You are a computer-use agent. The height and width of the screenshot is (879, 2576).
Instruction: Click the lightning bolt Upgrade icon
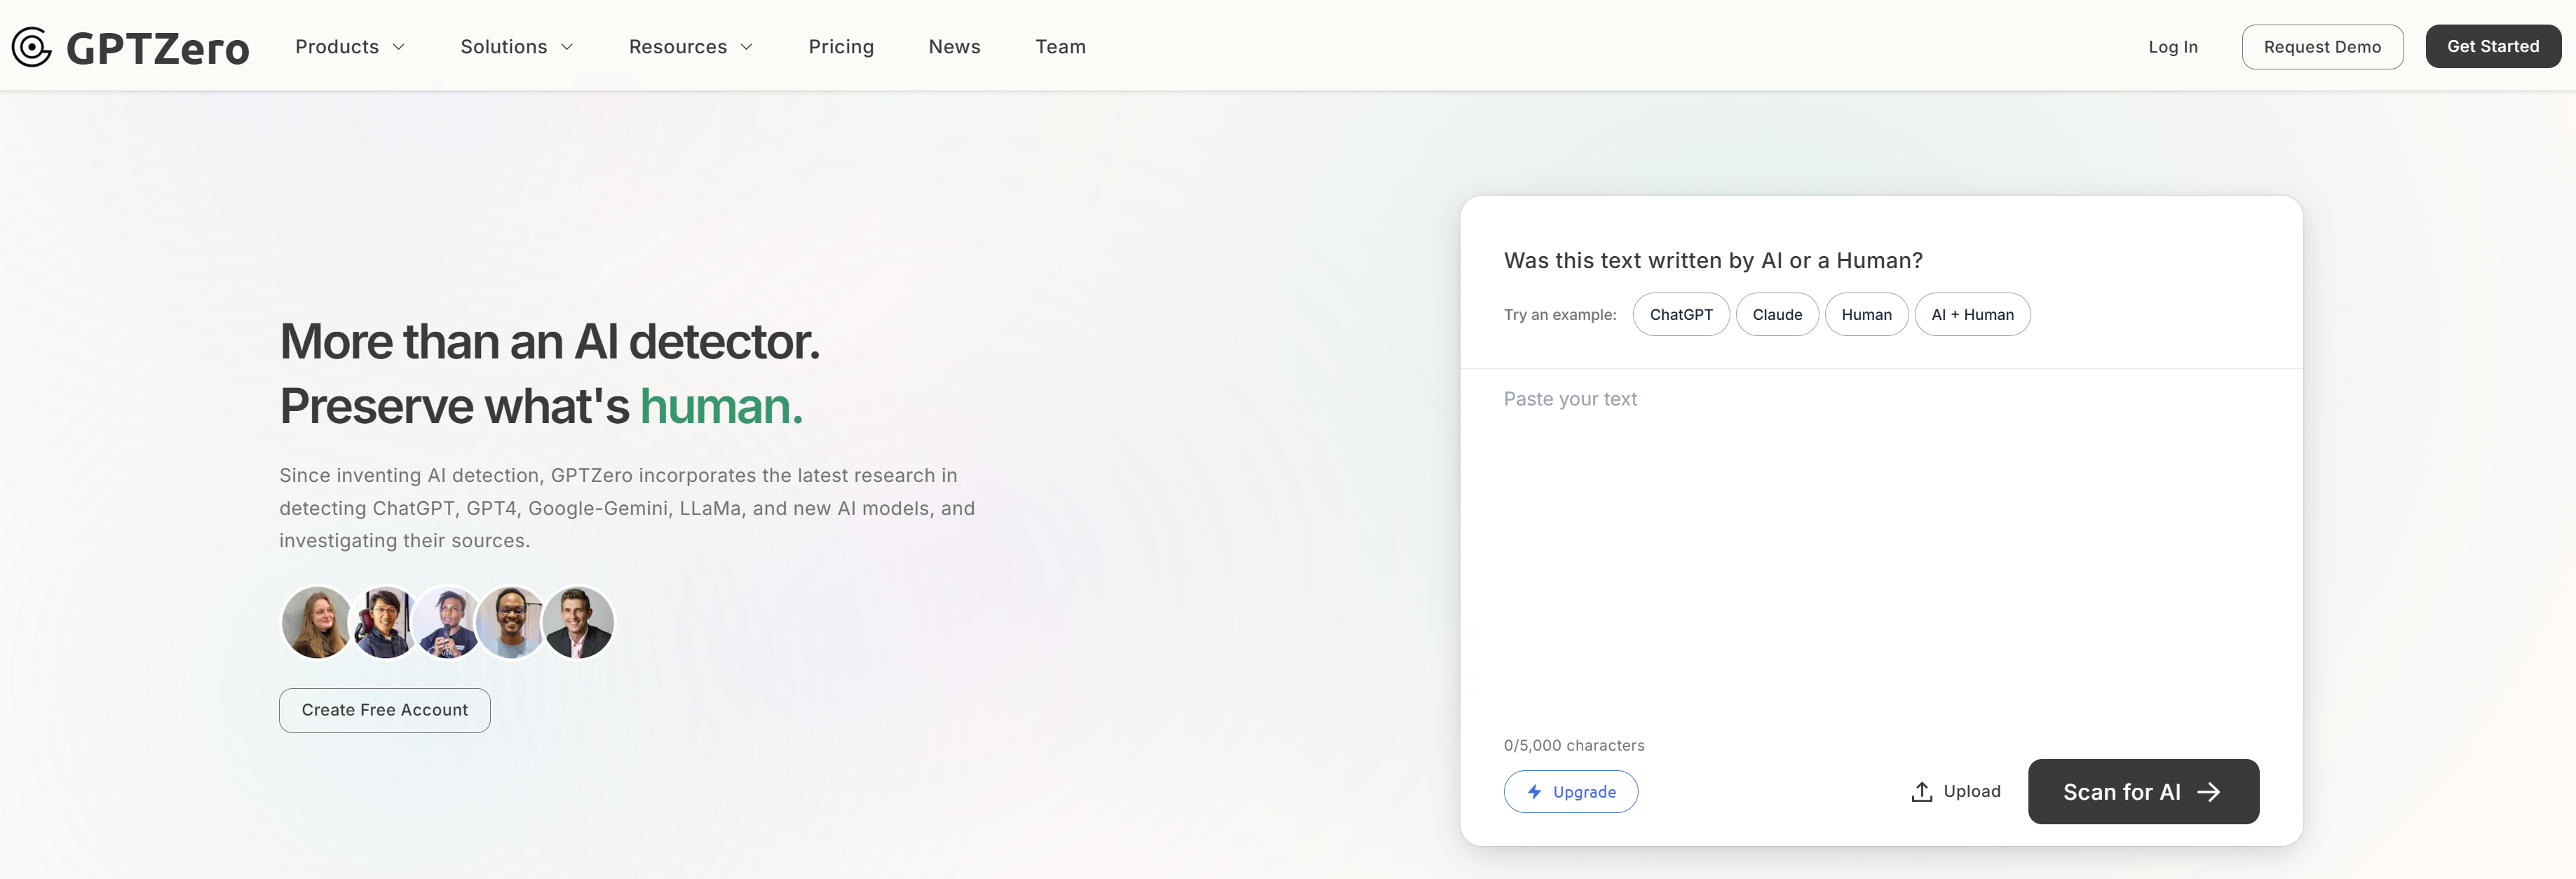pyautogui.click(x=1534, y=791)
